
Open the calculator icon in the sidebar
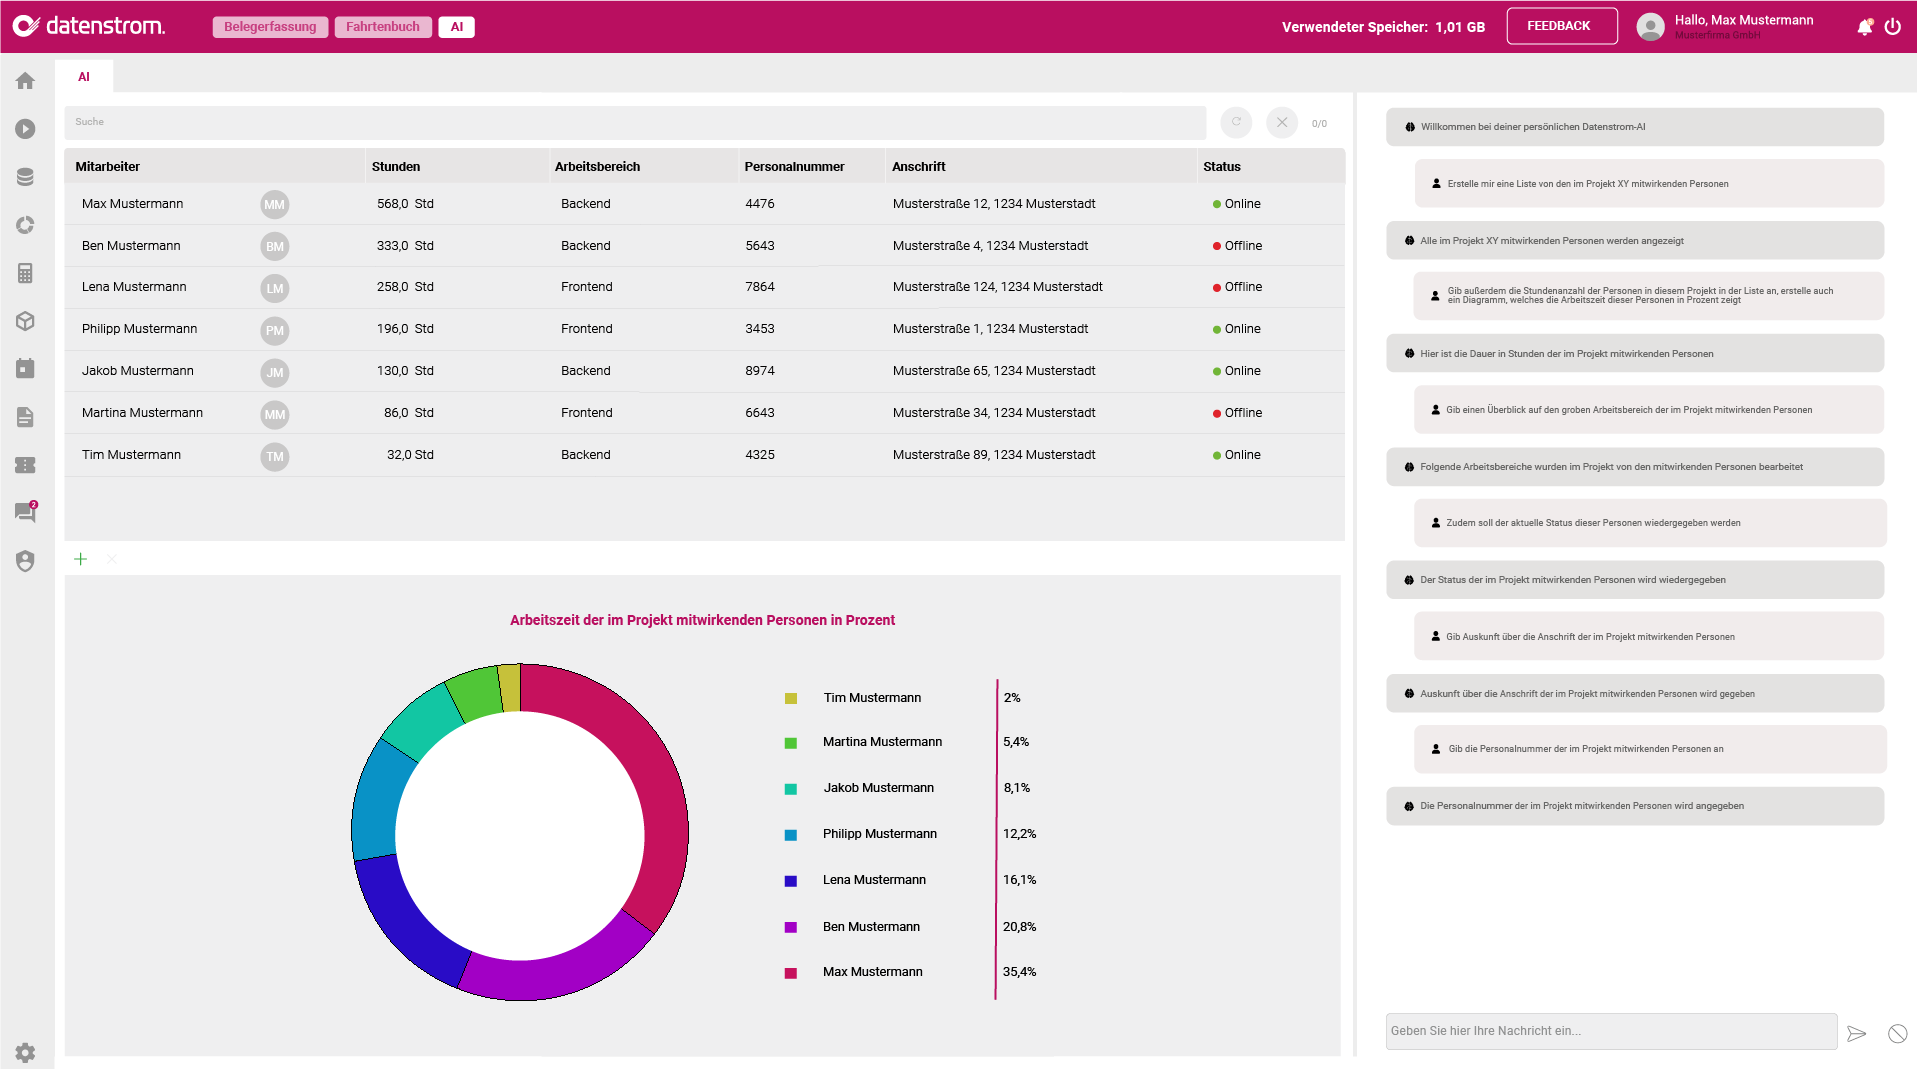point(25,273)
